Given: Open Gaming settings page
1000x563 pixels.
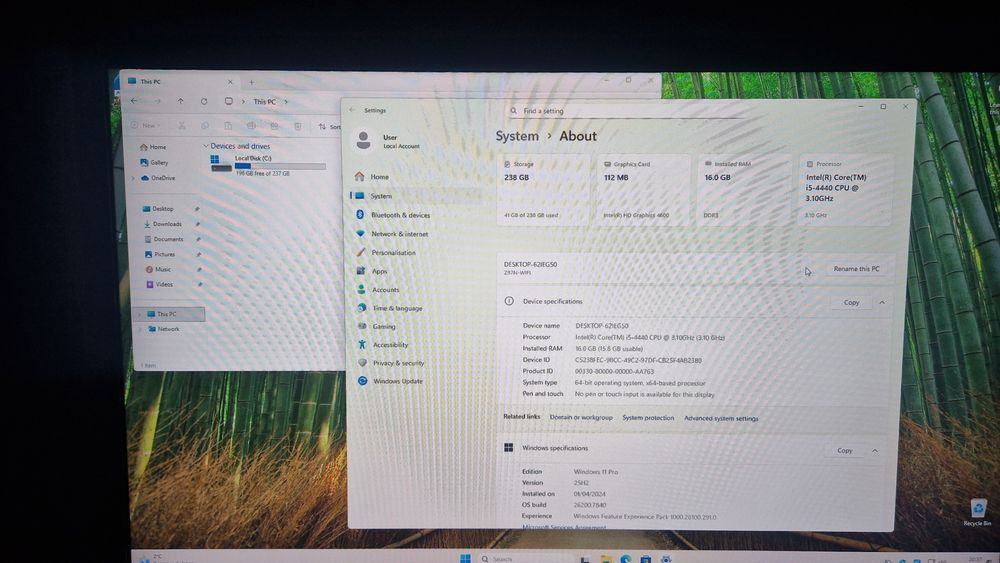Looking at the screenshot, I should point(378,326).
